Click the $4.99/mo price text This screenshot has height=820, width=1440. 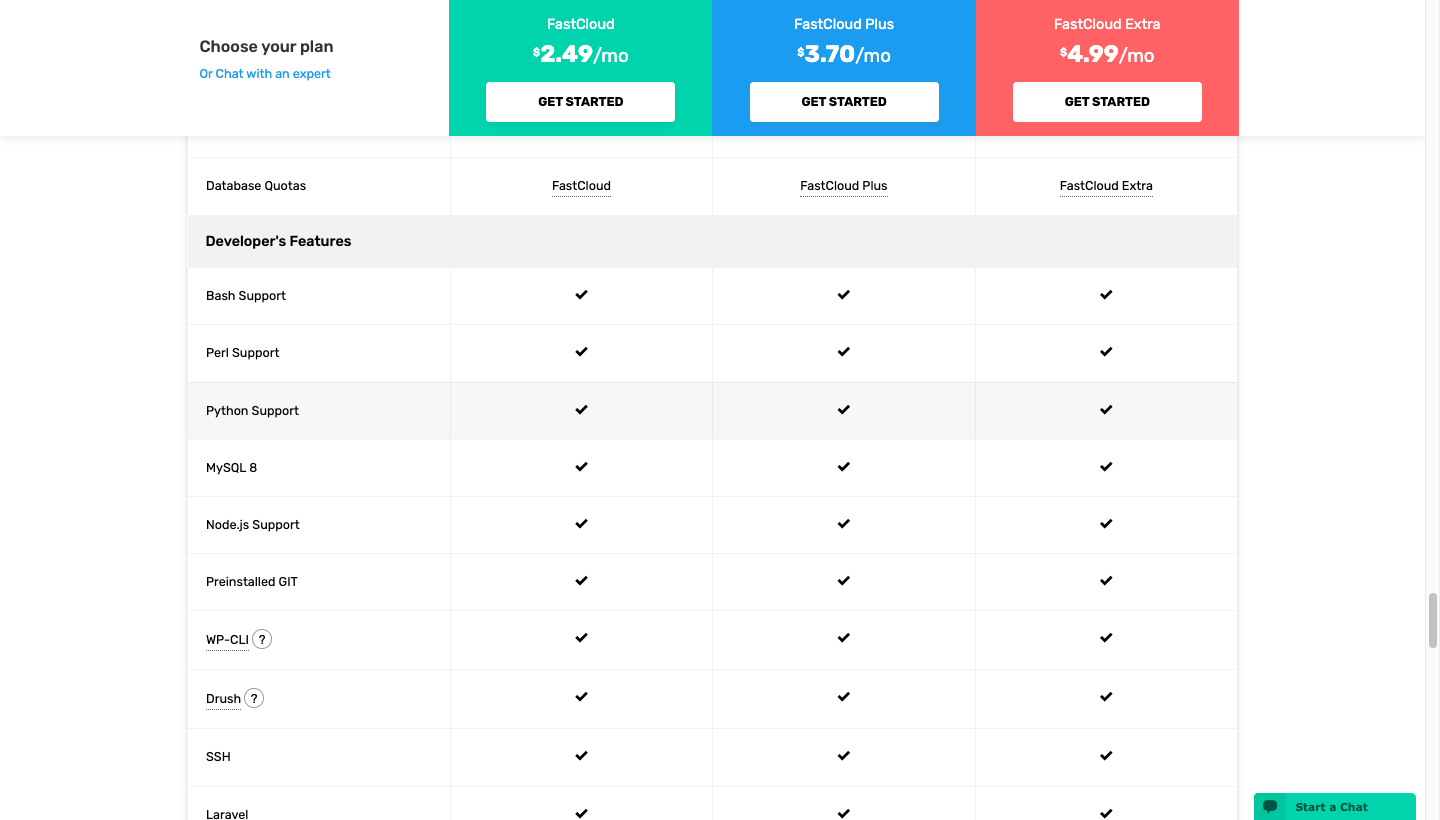coord(1107,54)
